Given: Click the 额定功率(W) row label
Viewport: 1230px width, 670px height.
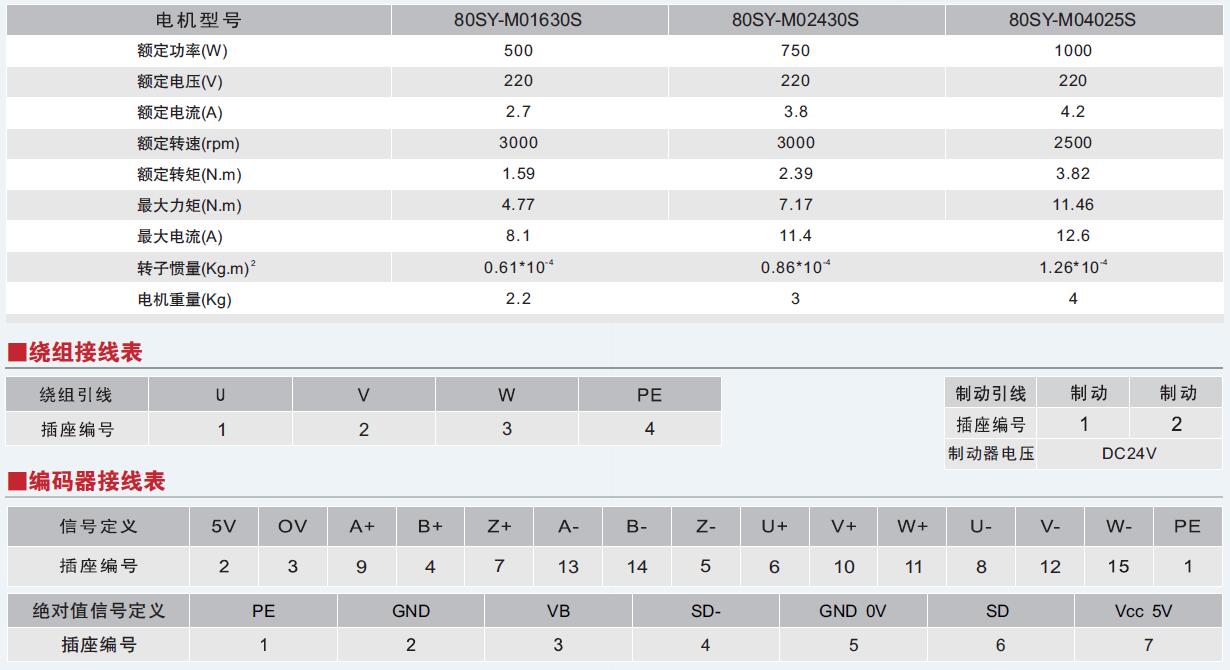Looking at the screenshot, I should click(176, 51).
